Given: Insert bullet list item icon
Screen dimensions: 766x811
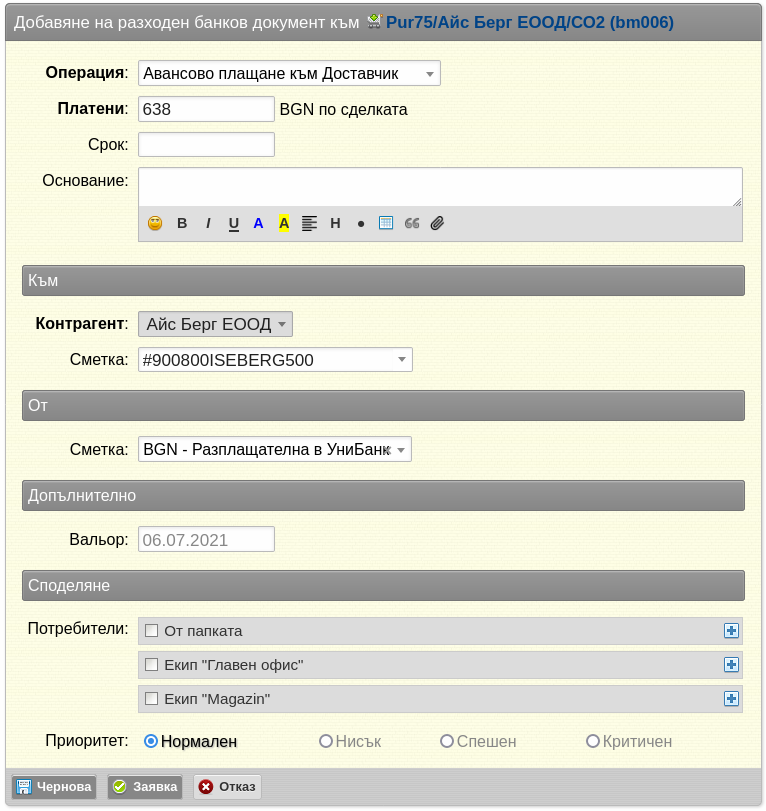Looking at the screenshot, I should pos(361,224).
